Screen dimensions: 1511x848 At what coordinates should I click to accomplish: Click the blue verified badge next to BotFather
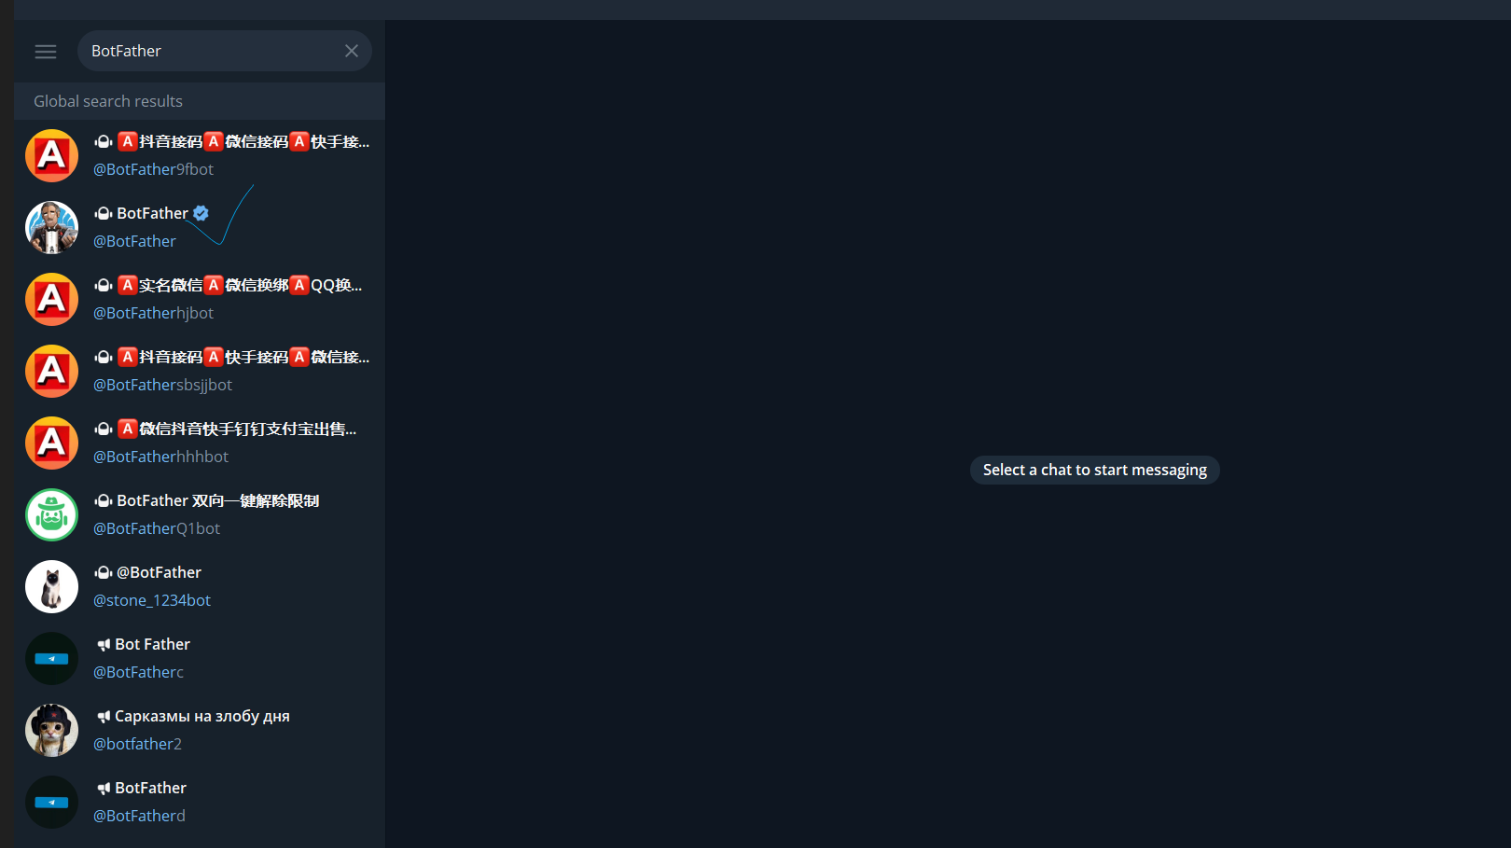201,213
